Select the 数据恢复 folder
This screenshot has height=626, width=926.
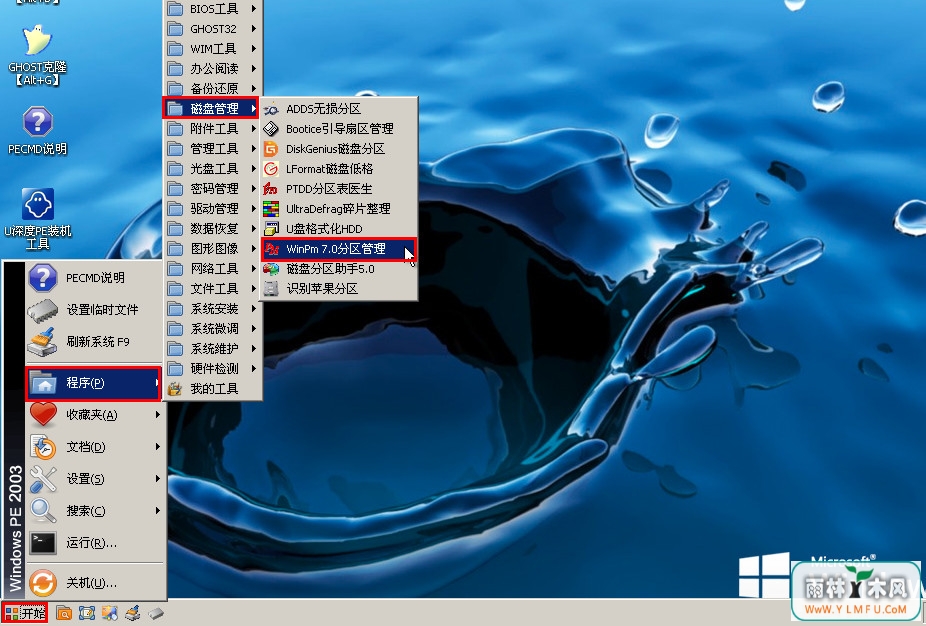coord(213,229)
